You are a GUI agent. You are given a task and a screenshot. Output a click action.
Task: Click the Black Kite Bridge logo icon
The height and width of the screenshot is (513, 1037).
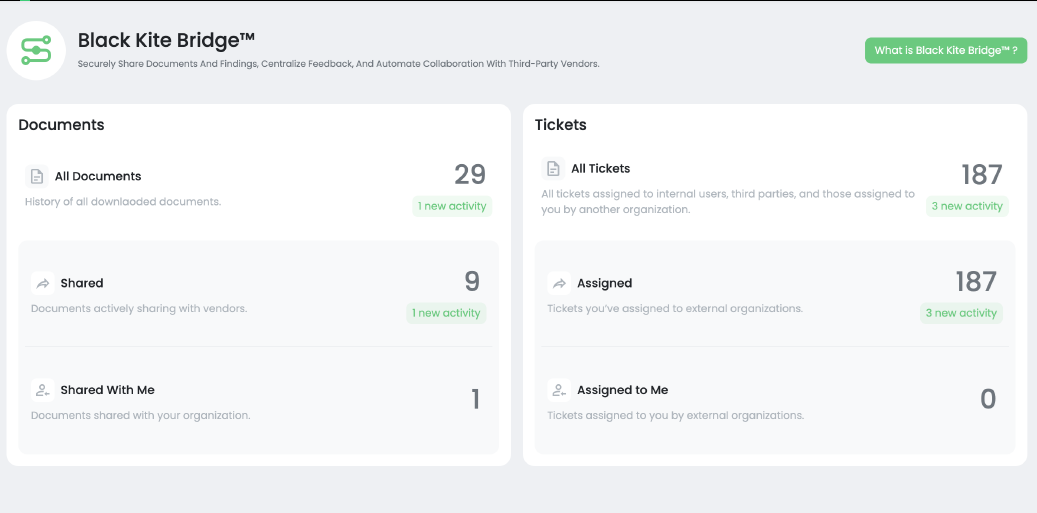click(x=36, y=50)
